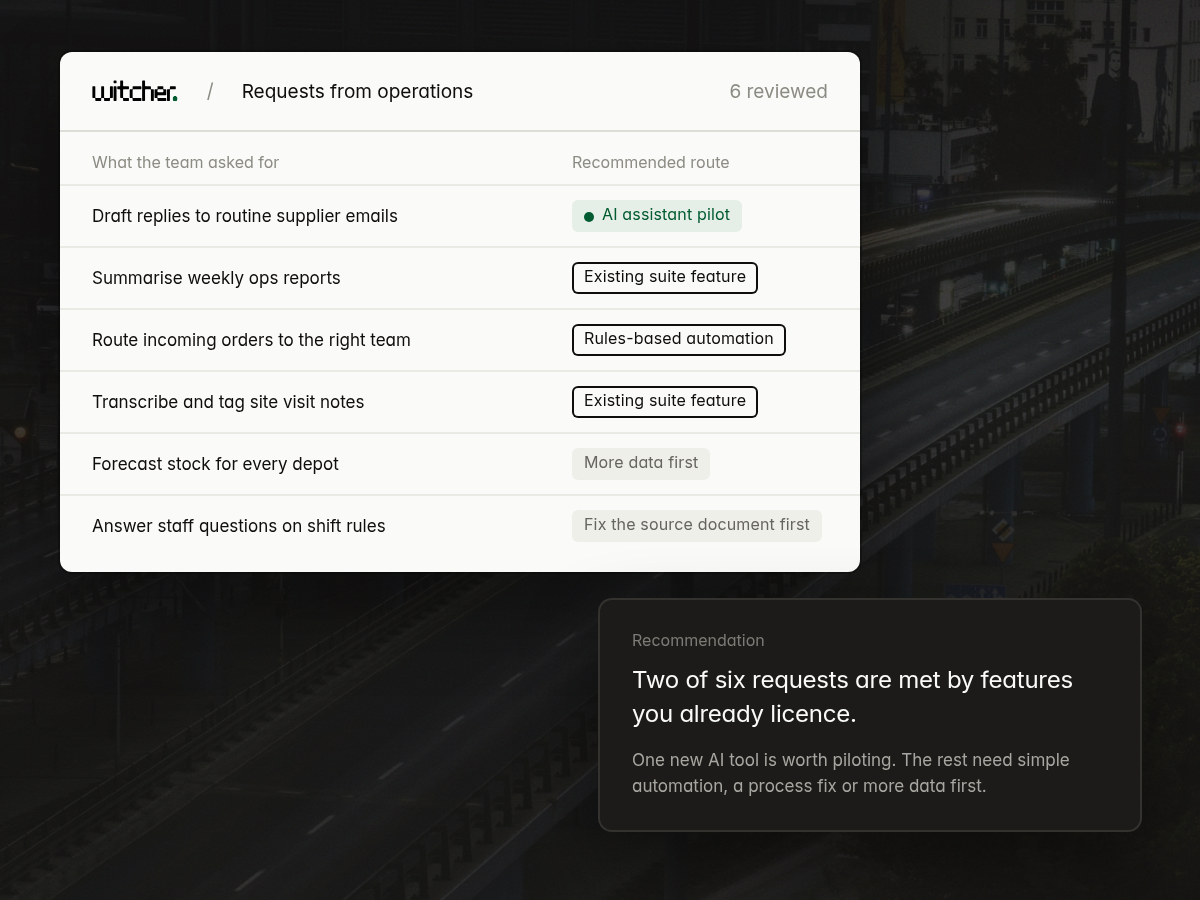This screenshot has width=1200, height=900.
Task: Select 'Transcribe and tag site visit notes' text
Action: tap(228, 402)
